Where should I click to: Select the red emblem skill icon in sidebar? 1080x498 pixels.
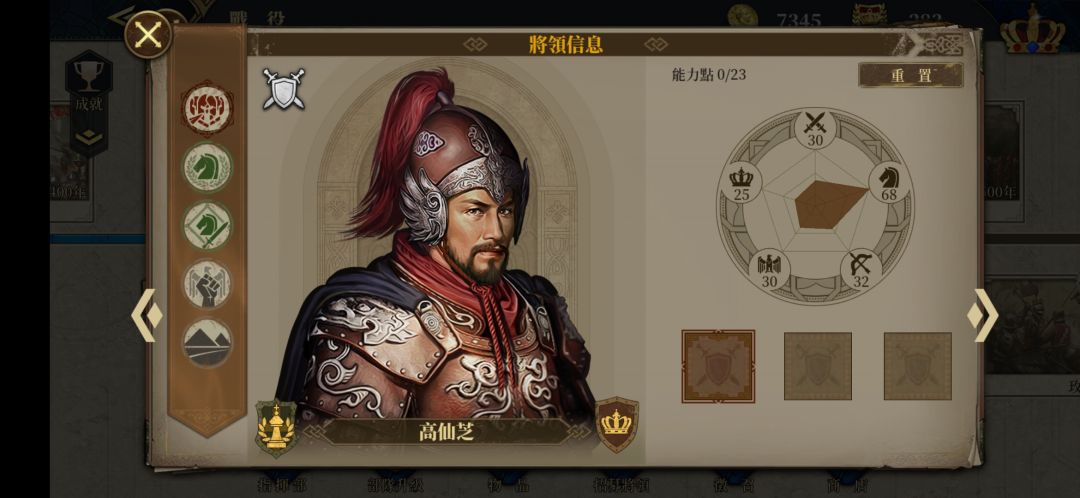point(207,108)
